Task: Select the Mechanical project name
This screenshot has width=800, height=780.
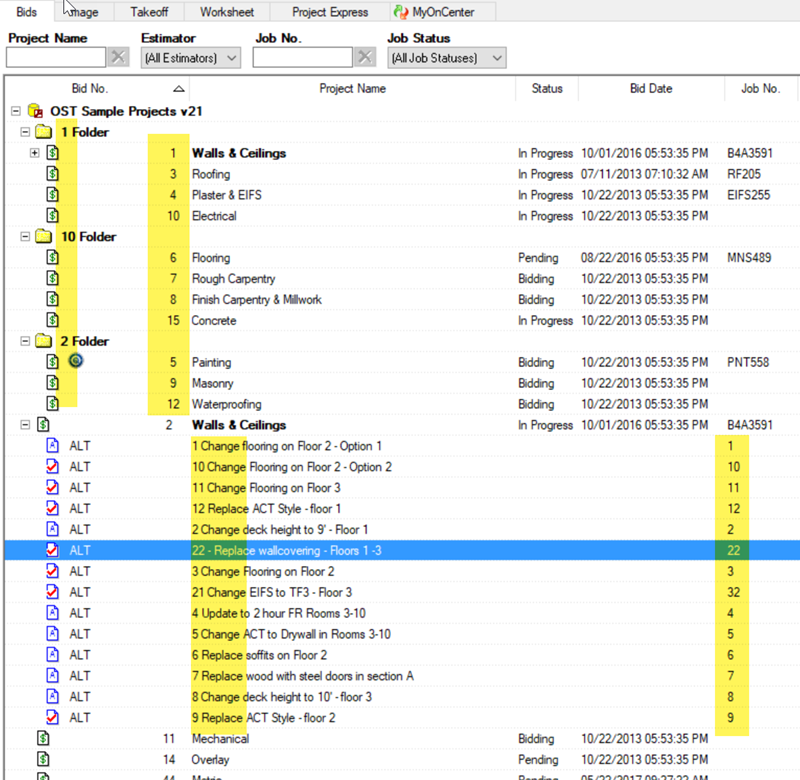Action: tap(220, 739)
